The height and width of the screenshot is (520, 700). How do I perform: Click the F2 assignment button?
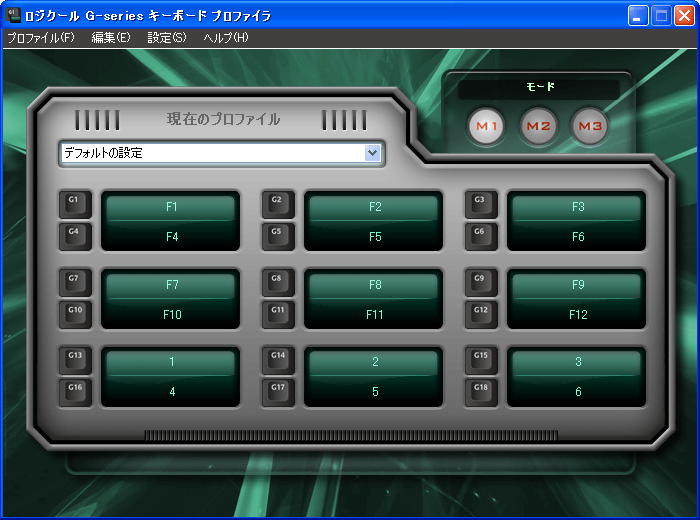pos(374,207)
